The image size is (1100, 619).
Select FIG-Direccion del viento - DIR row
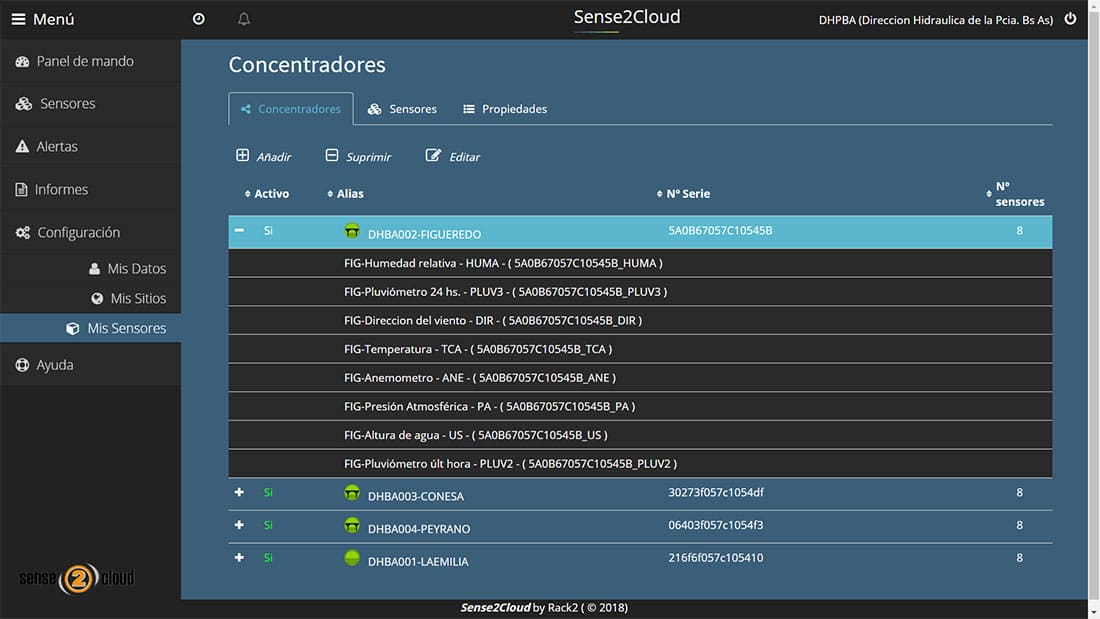click(x=640, y=321)
